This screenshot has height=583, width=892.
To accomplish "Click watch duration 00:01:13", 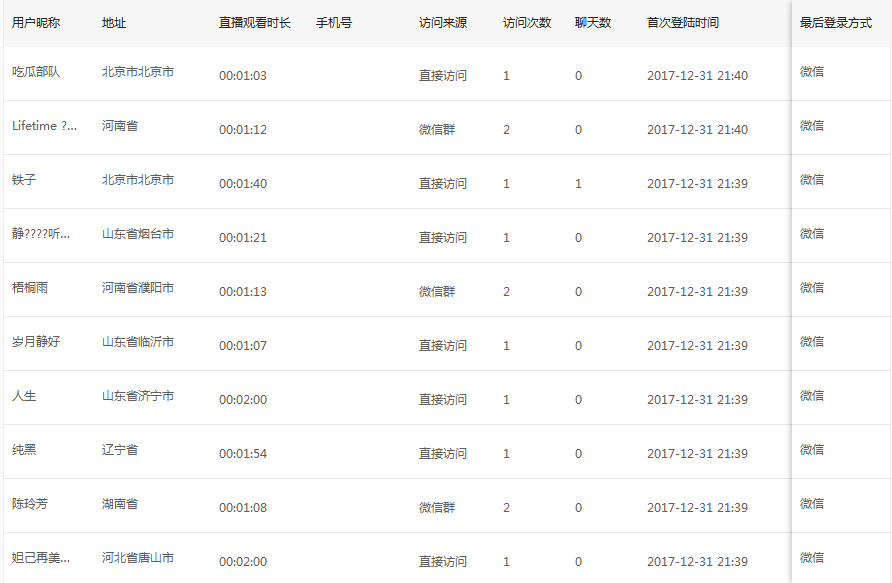I will pyautogui.click(x=243, y=292).
